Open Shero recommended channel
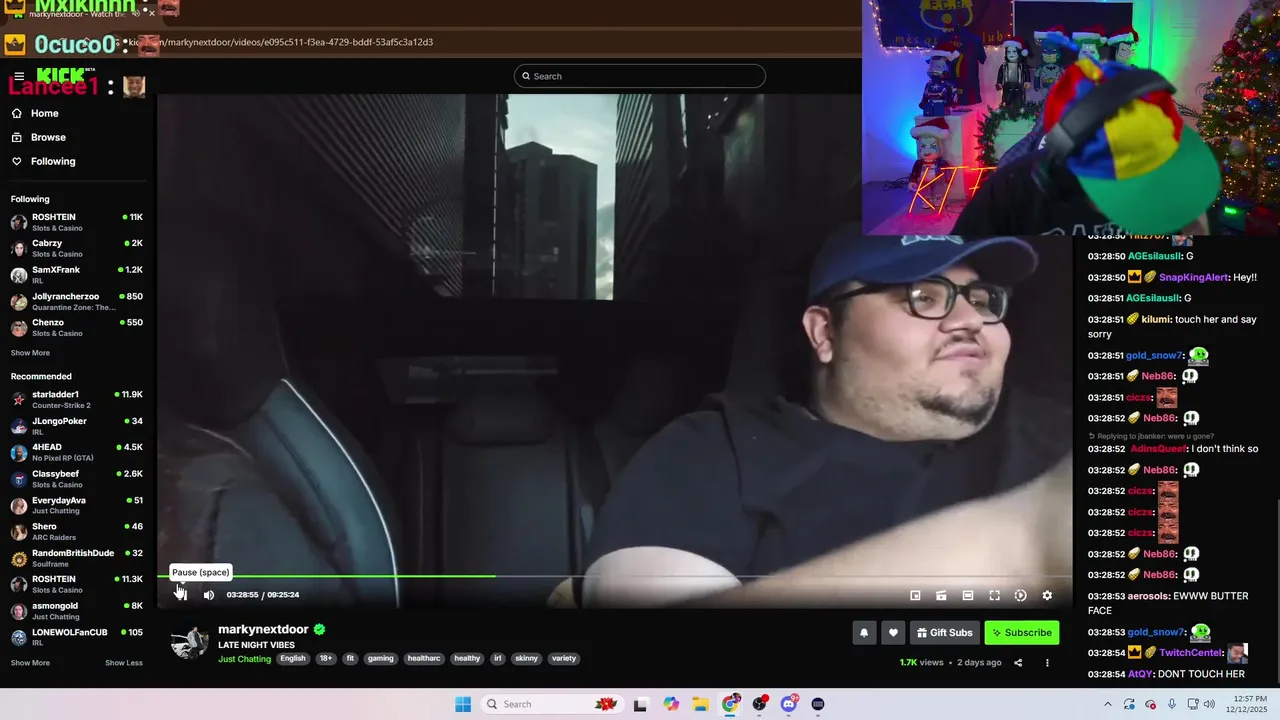The width and height of the screenshot is (1280, 720). [77, 532]
